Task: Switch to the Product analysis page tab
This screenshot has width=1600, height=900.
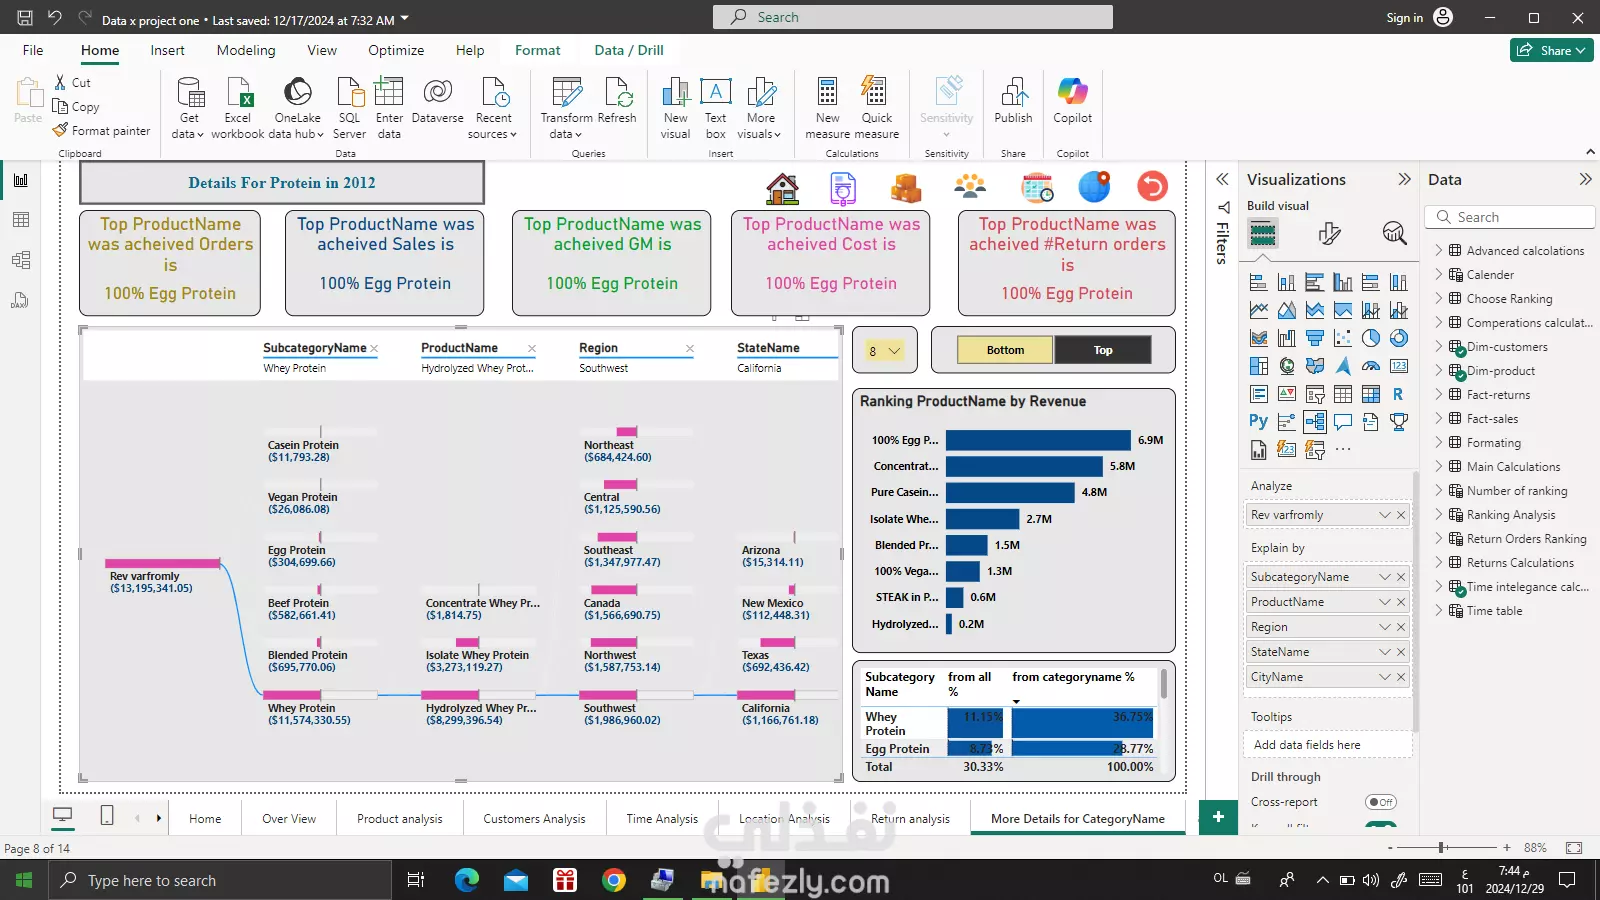Action: click(400, 819)
